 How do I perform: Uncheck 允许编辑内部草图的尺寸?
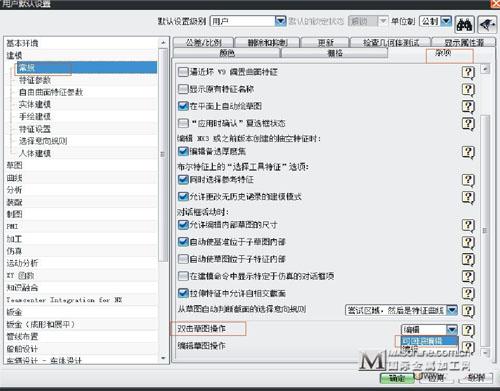click(x=183, y=225)
